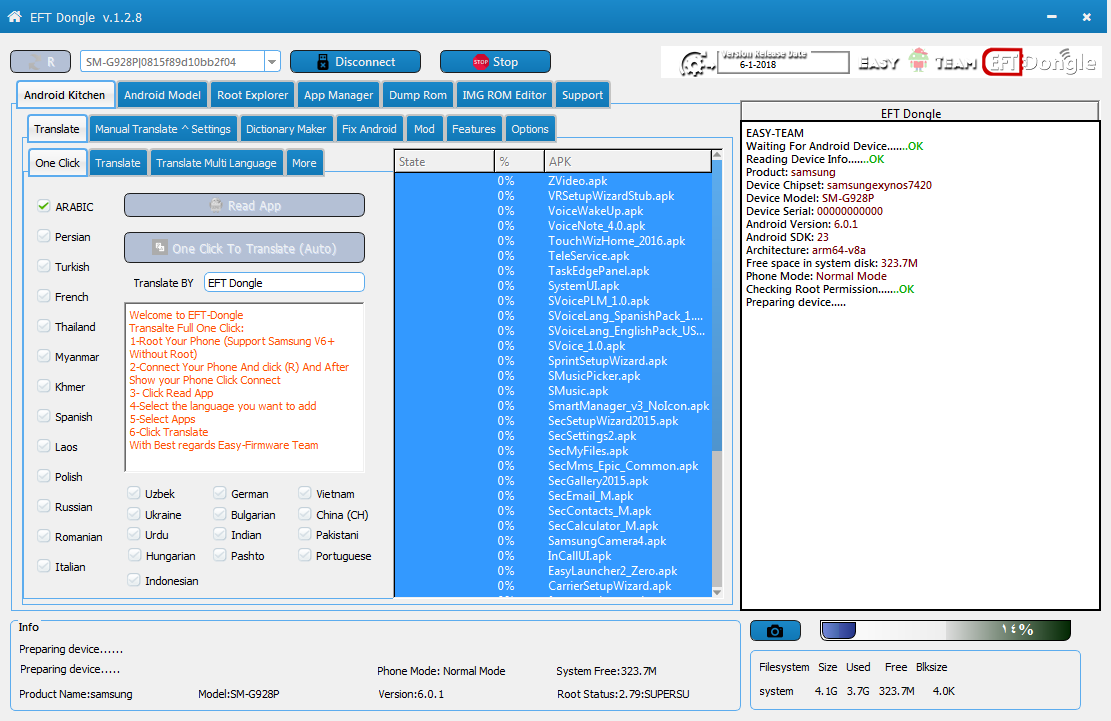Select CarrierSetupWizard.apk row
Image resolution: width=1111 pixels, height=721 pixels.
553,586
